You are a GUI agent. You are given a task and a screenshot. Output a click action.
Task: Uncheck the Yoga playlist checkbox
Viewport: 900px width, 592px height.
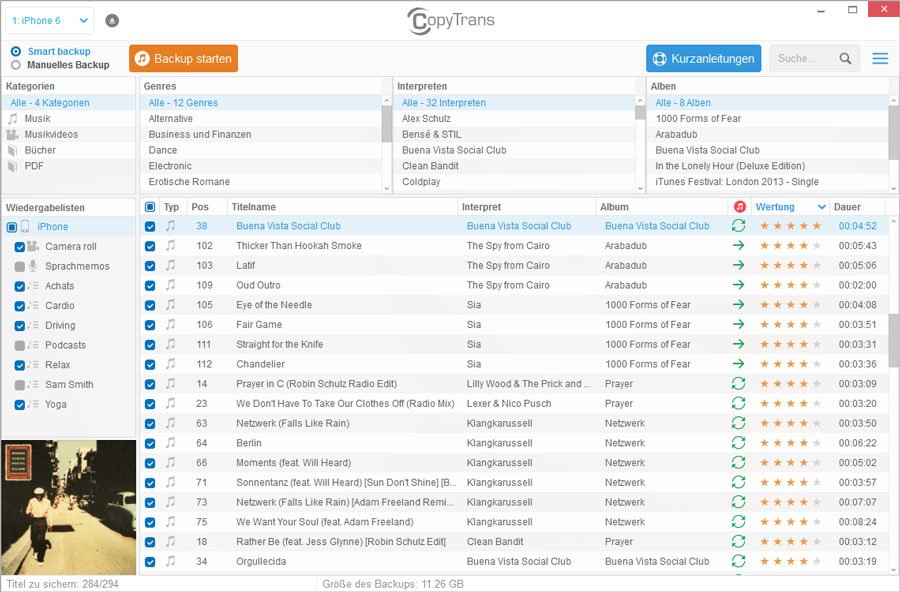click(x=20, y=405)
